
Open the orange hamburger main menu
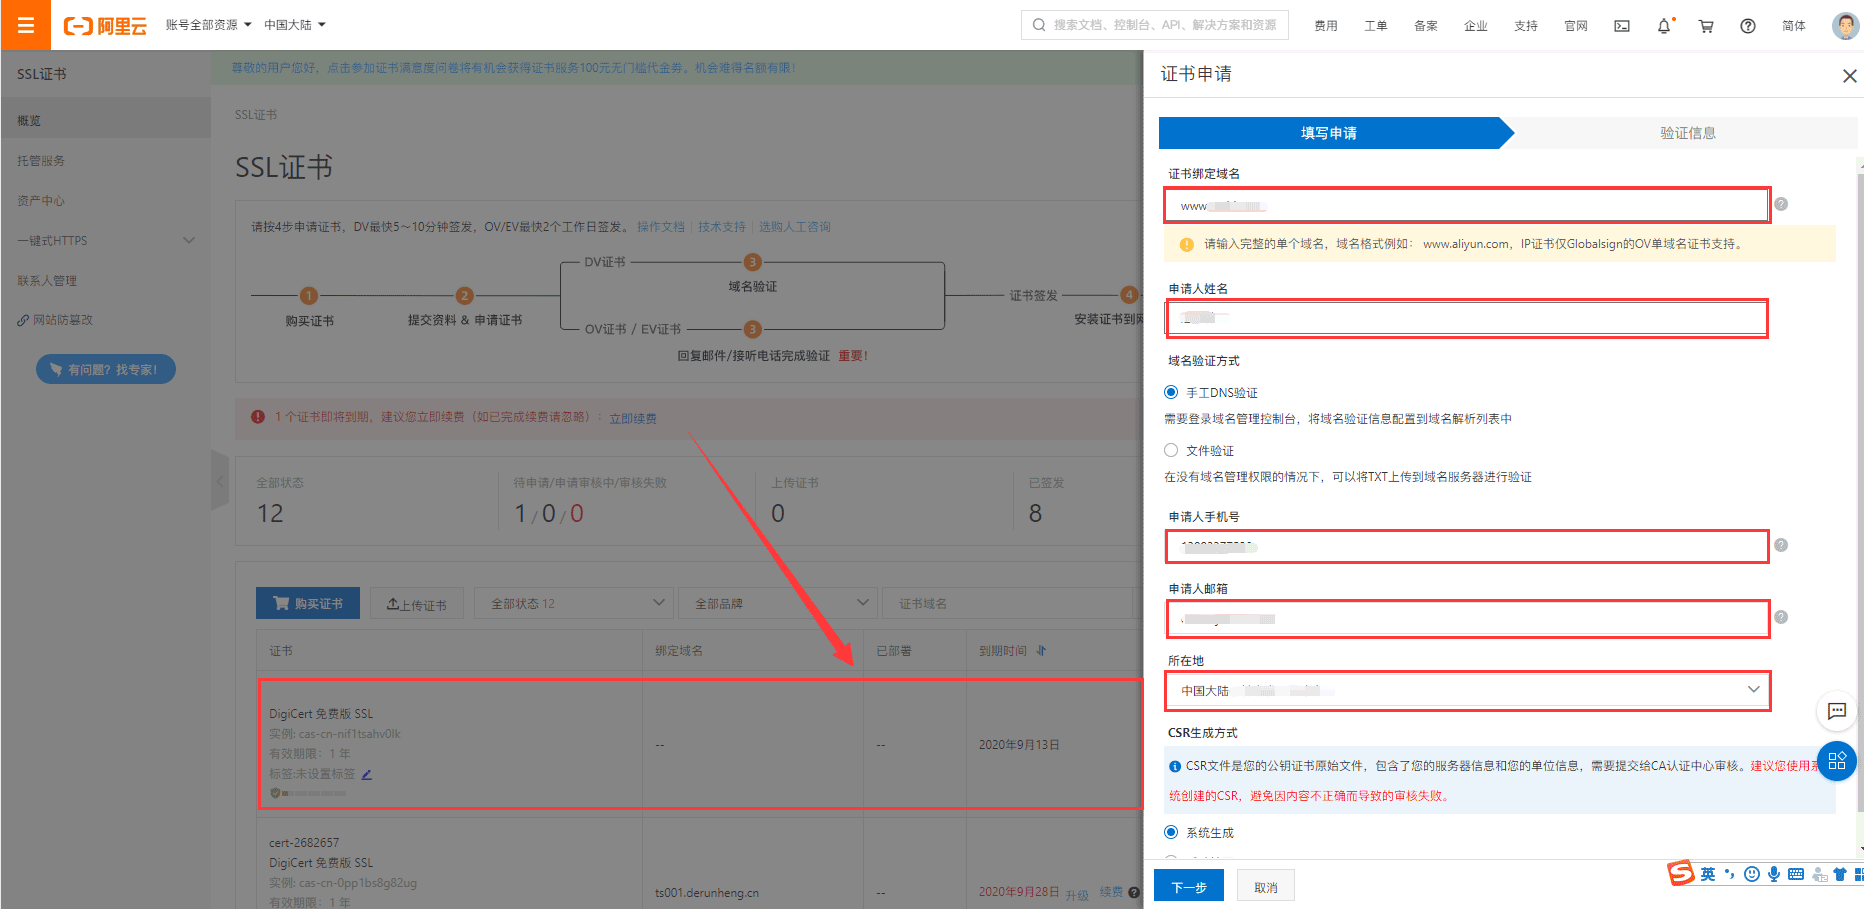coord(25,25)
